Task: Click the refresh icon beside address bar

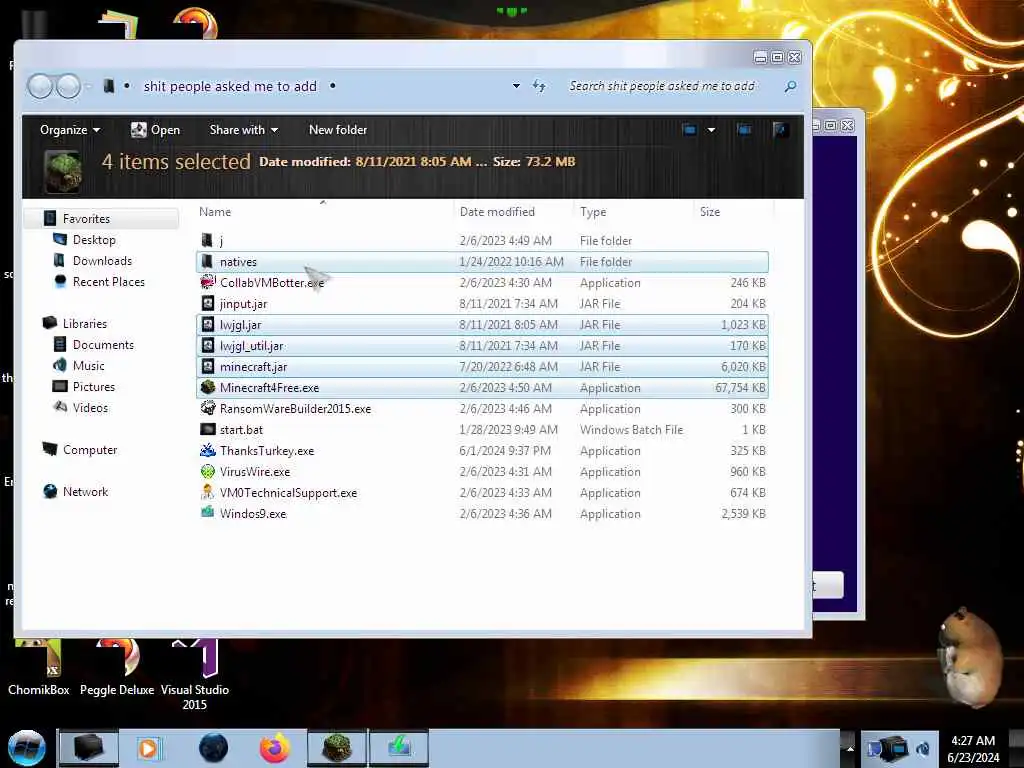Action: coord(539,86)
